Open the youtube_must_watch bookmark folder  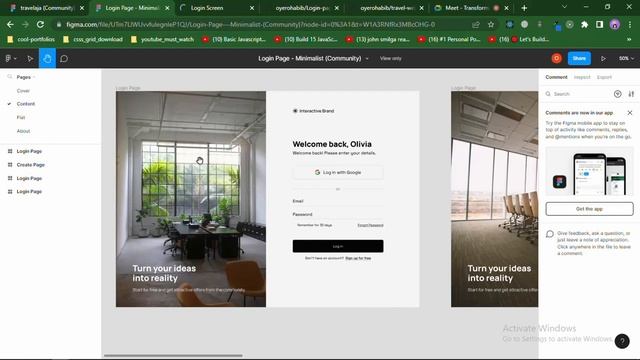[162, 40]
